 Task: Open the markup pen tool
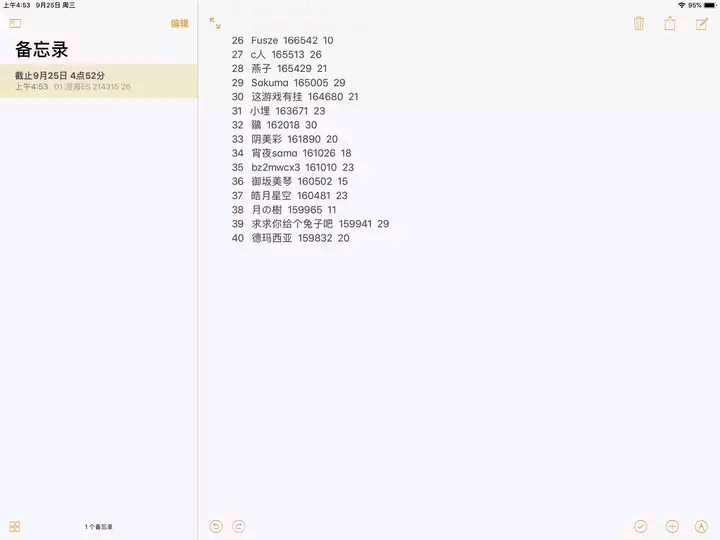(x=701, y=526)
